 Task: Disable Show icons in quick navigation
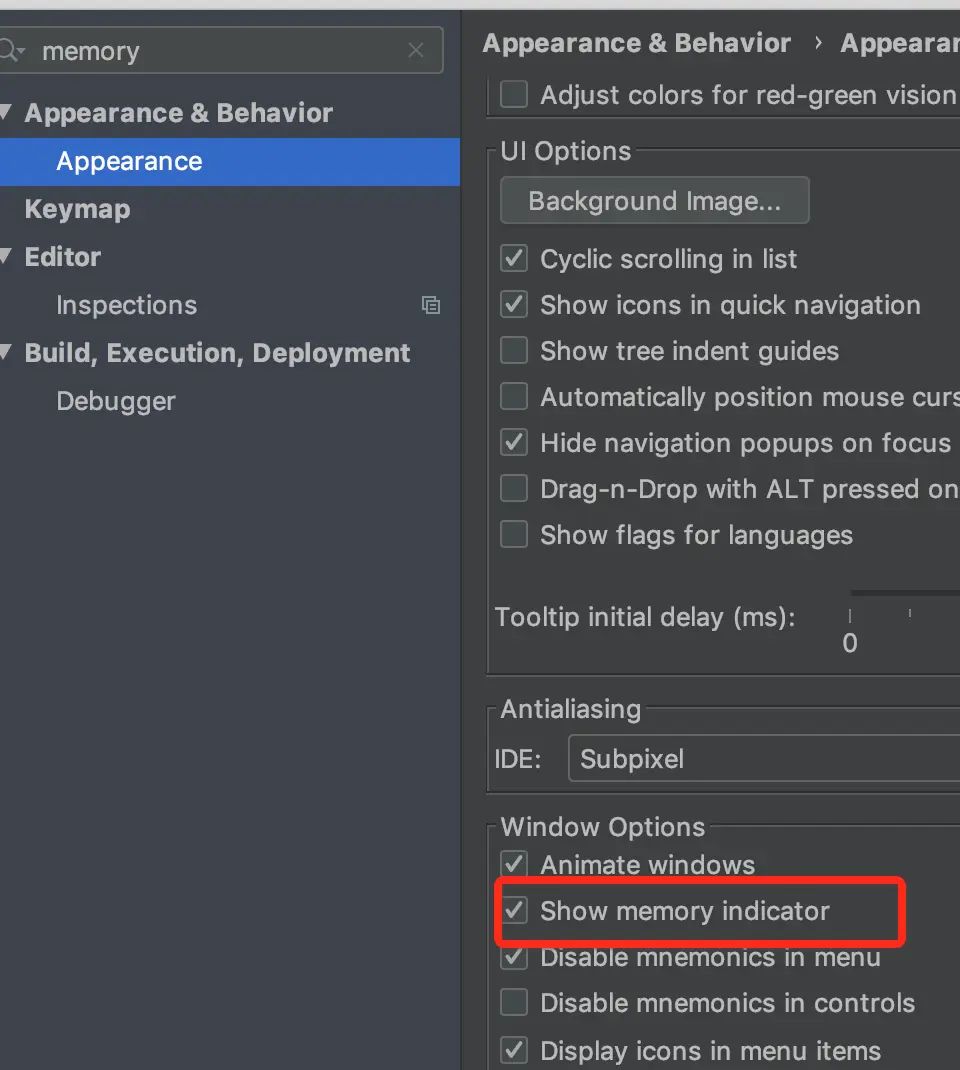pyautogui.click(x=514, y=305)
